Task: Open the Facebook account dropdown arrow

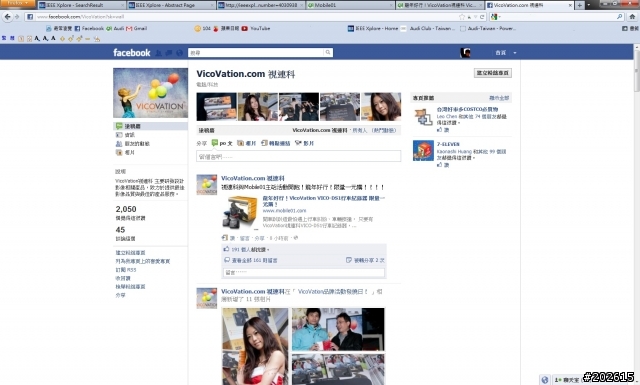Action: (x=515, y=53)
